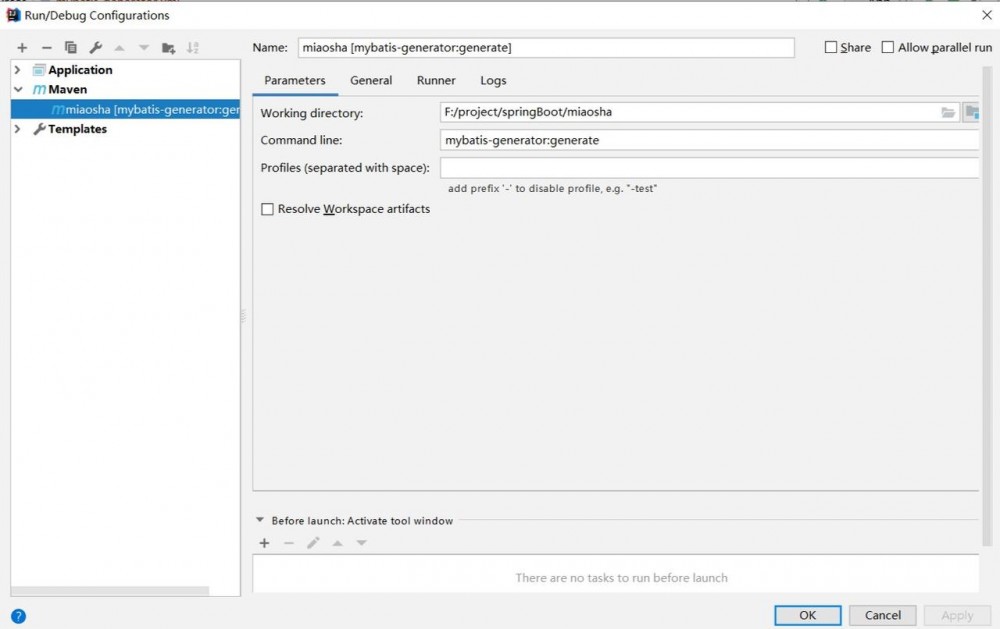Viewport: 1000px width, 629px height.
Task: Enable the Share checkbox
Action: 831,47
